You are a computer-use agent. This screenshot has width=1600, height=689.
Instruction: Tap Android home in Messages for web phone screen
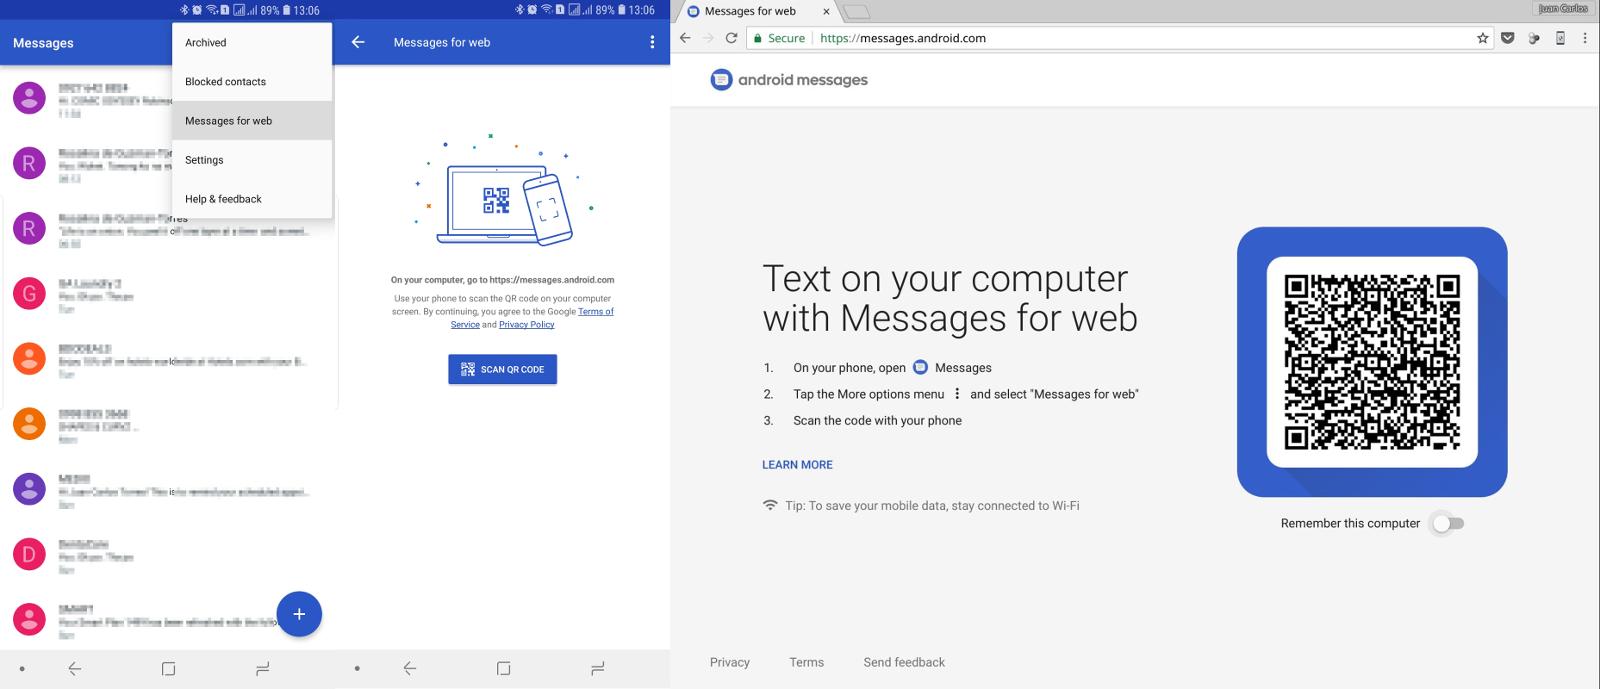pos(503,668)
